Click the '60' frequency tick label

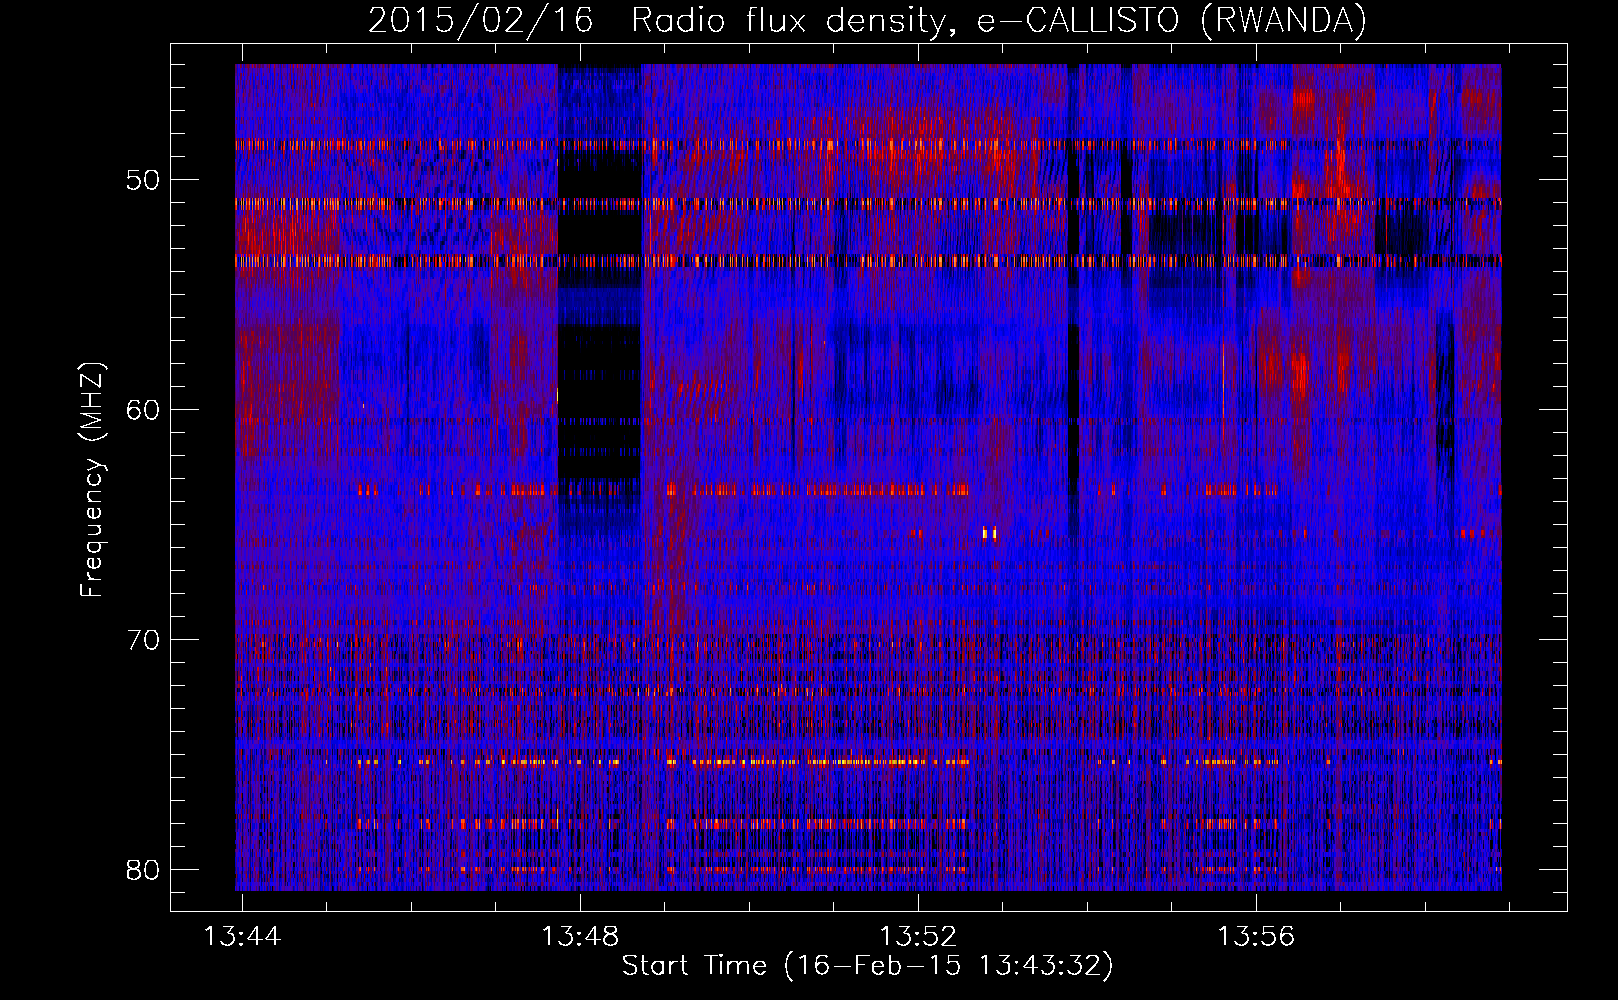tap(143, 410)
